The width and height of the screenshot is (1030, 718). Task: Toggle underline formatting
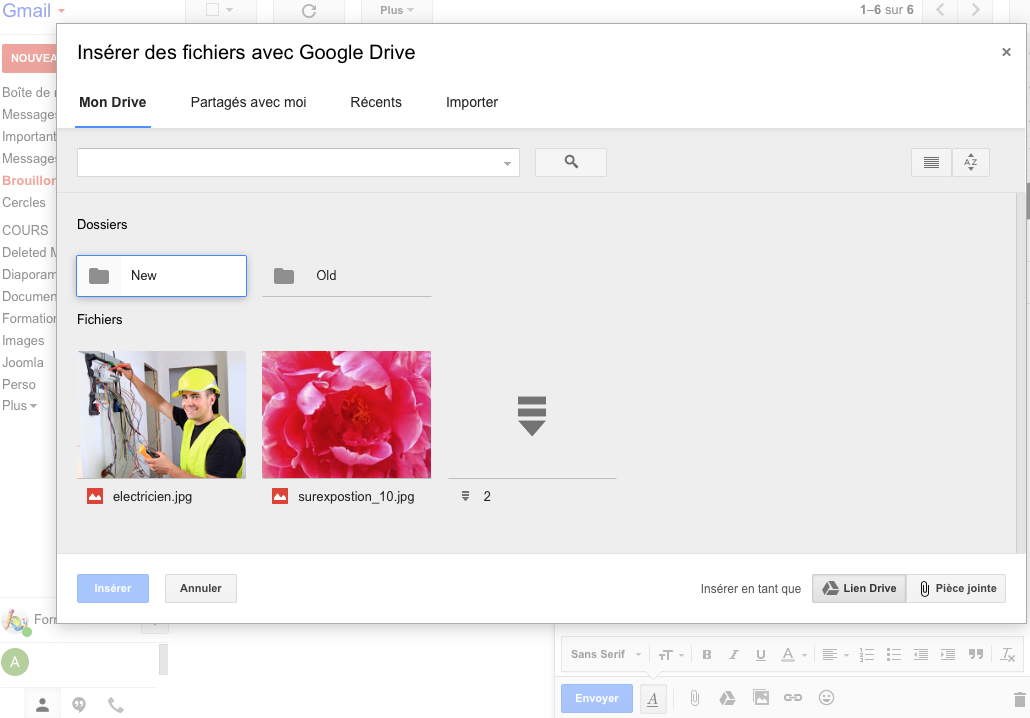tap(761, 655)
